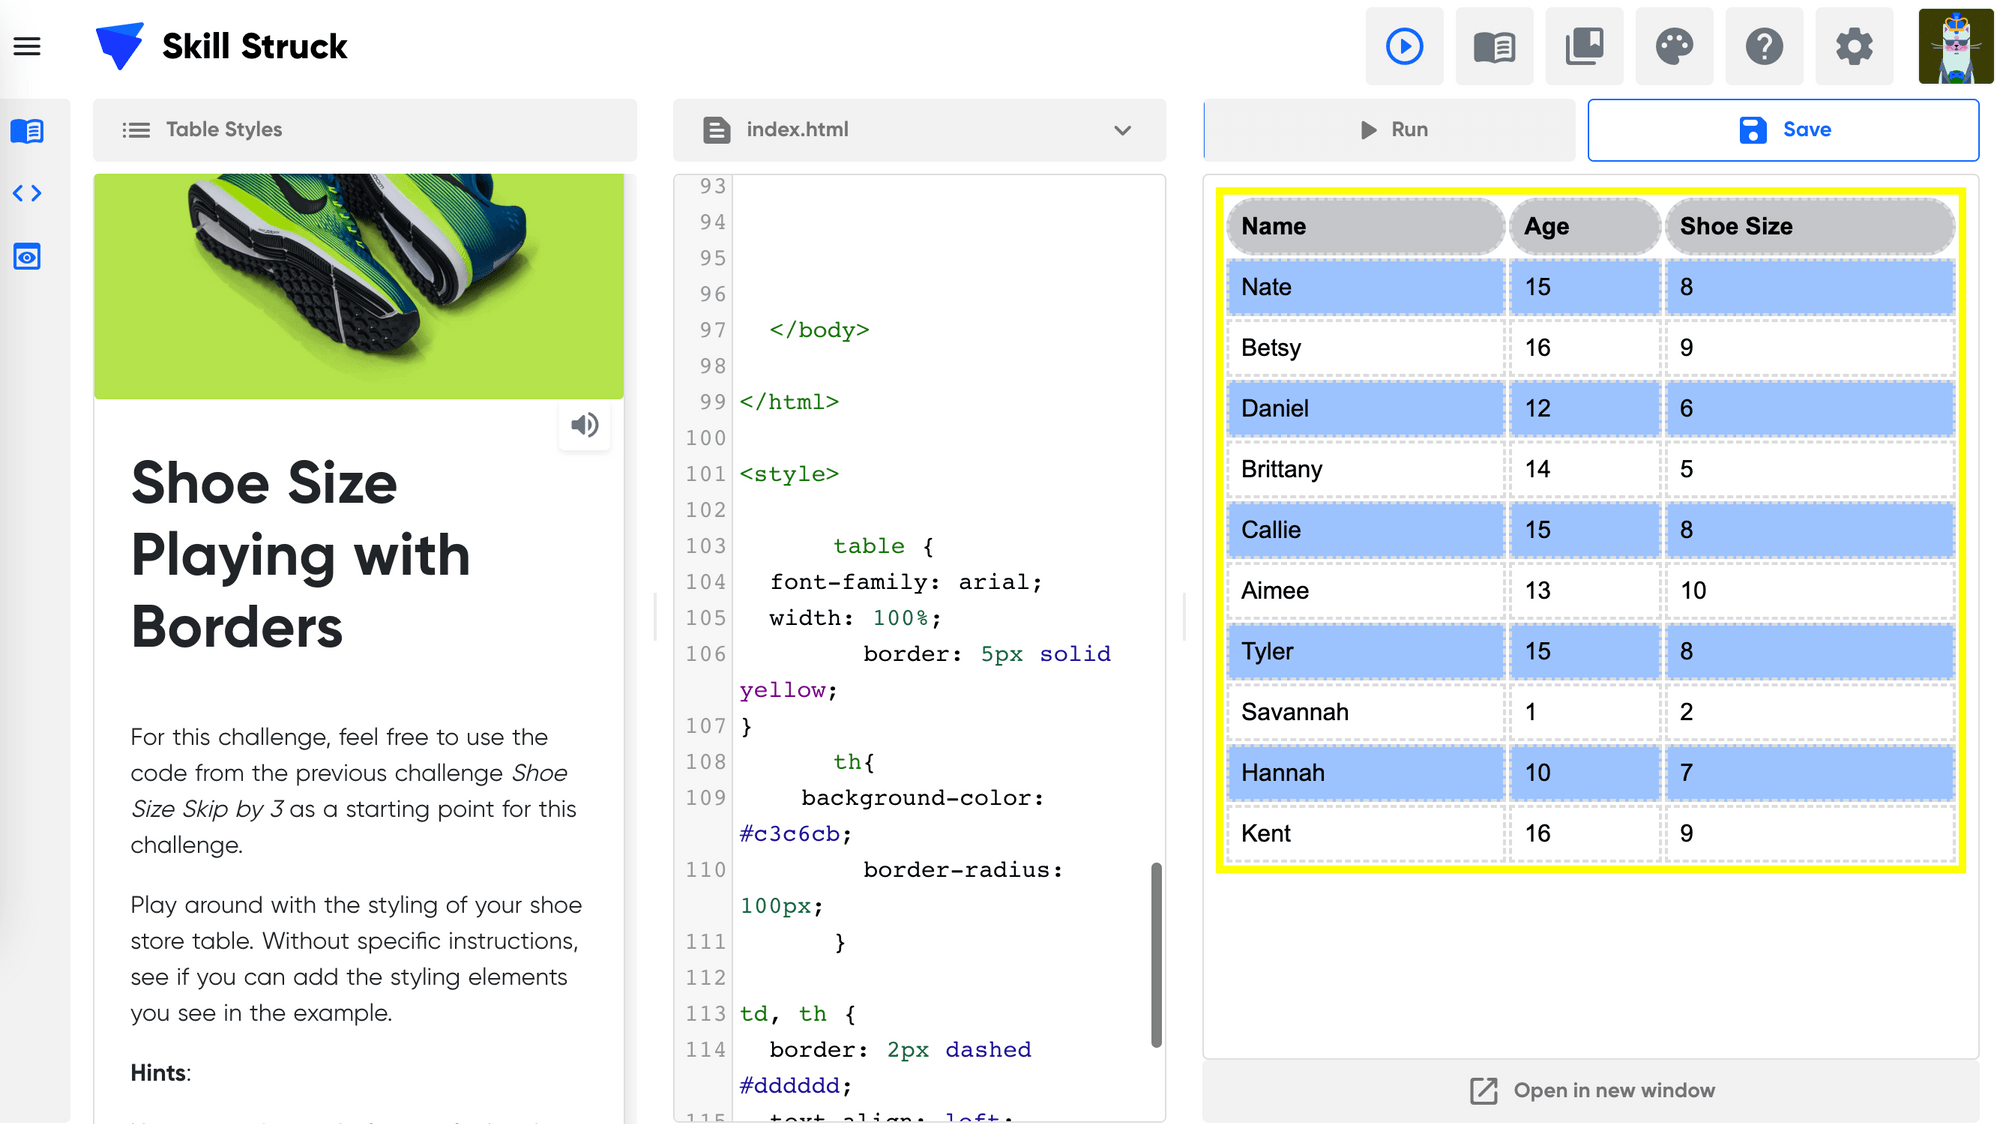Click the Save button
The image size is (2000, 1124).
(1783, 130)
